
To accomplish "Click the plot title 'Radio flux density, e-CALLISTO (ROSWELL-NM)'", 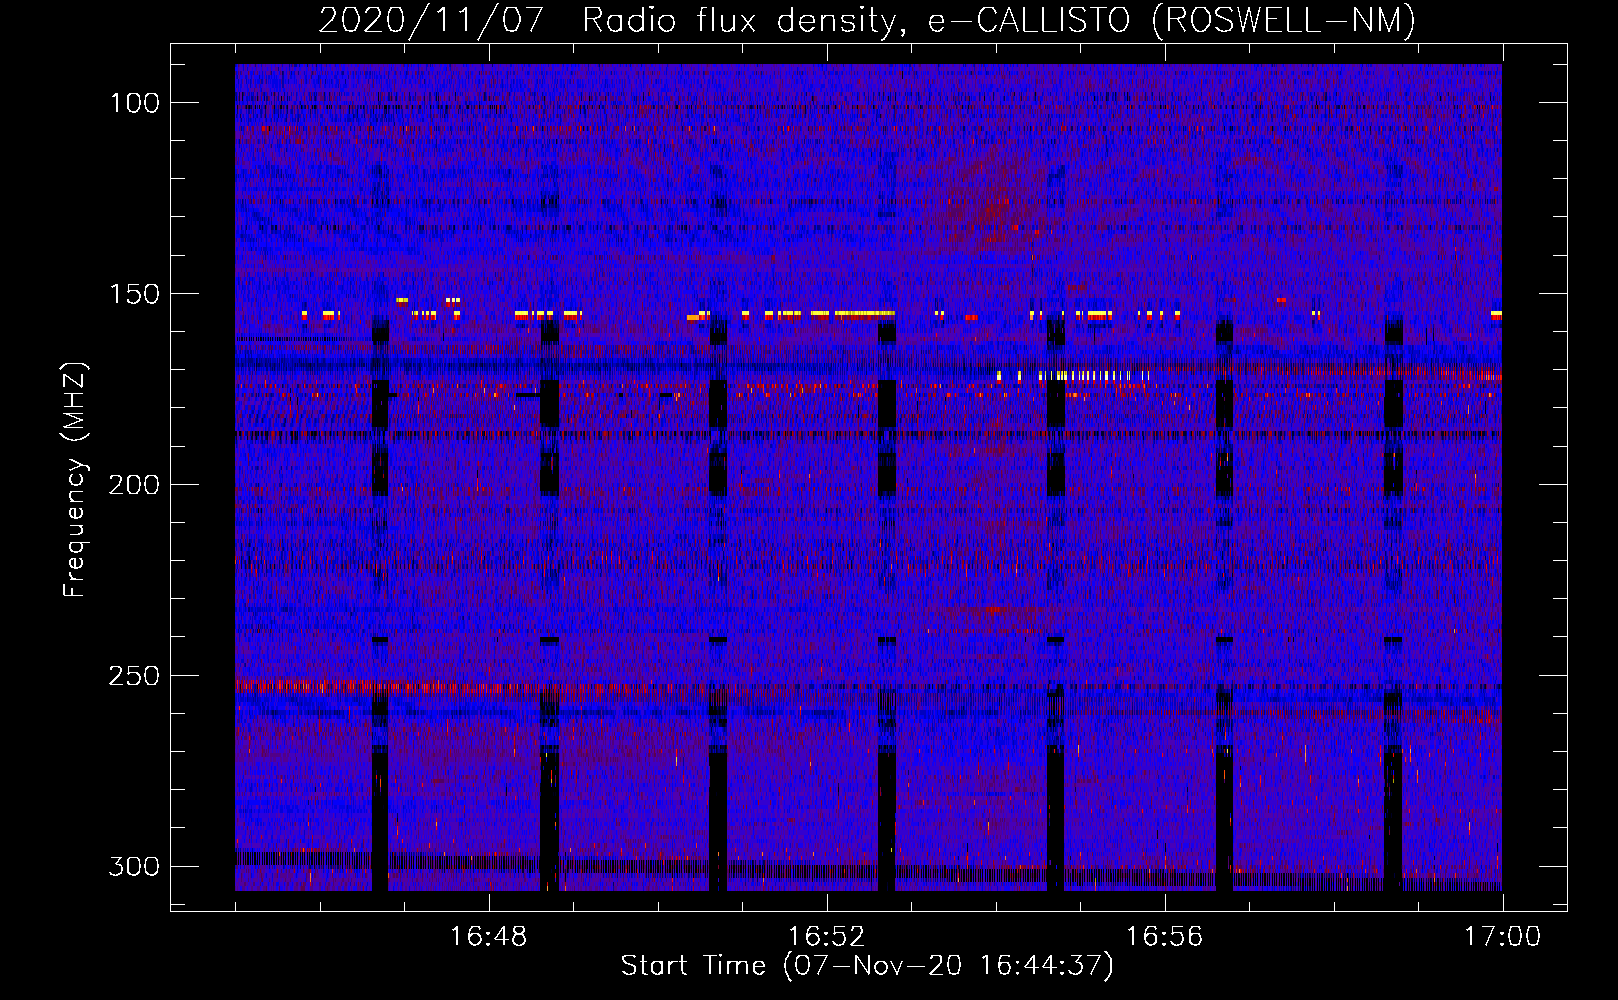I will pos(998,21).
